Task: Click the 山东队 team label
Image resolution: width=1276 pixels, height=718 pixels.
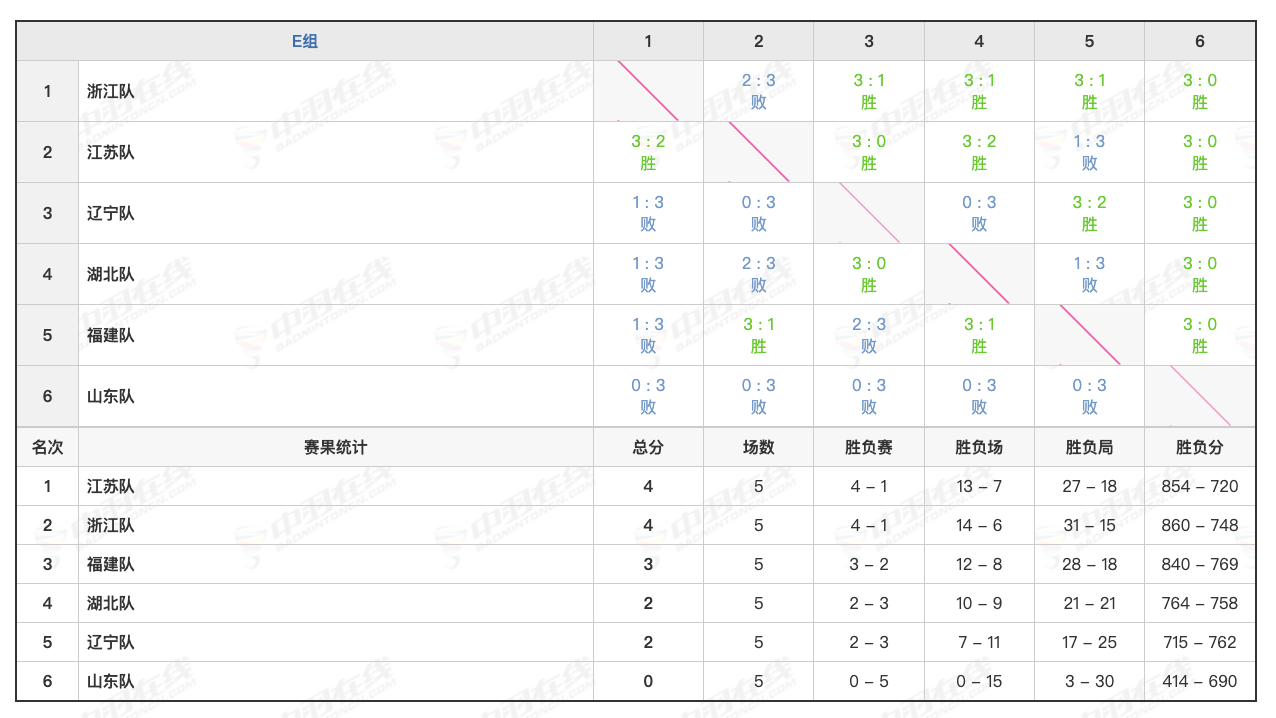Action: pos(109,395)
